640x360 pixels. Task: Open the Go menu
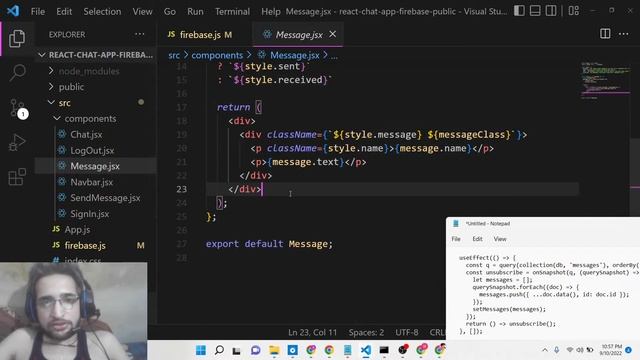(x=170, y=11)
